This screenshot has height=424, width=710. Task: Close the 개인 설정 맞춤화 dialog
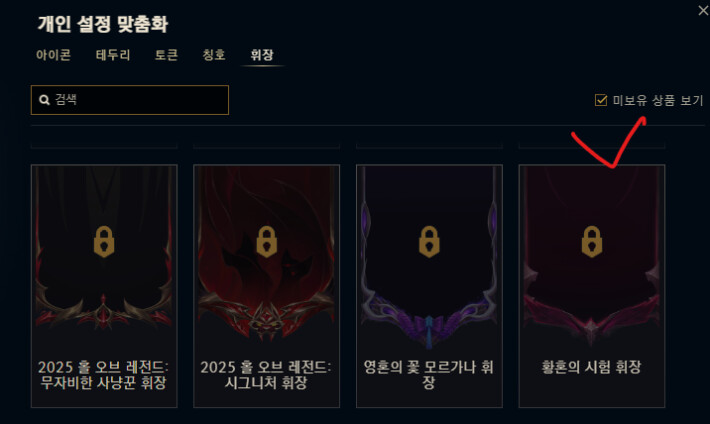point(703,10)
